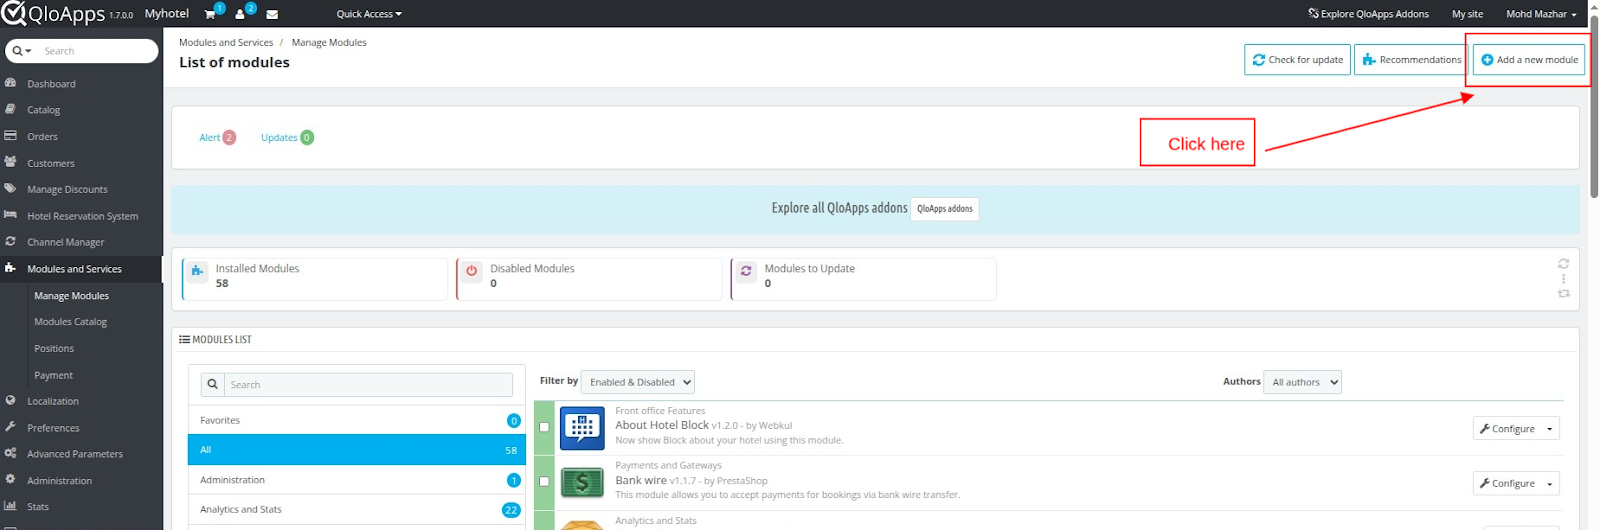Open the shopping cart notifications icon

pos(210,14)
